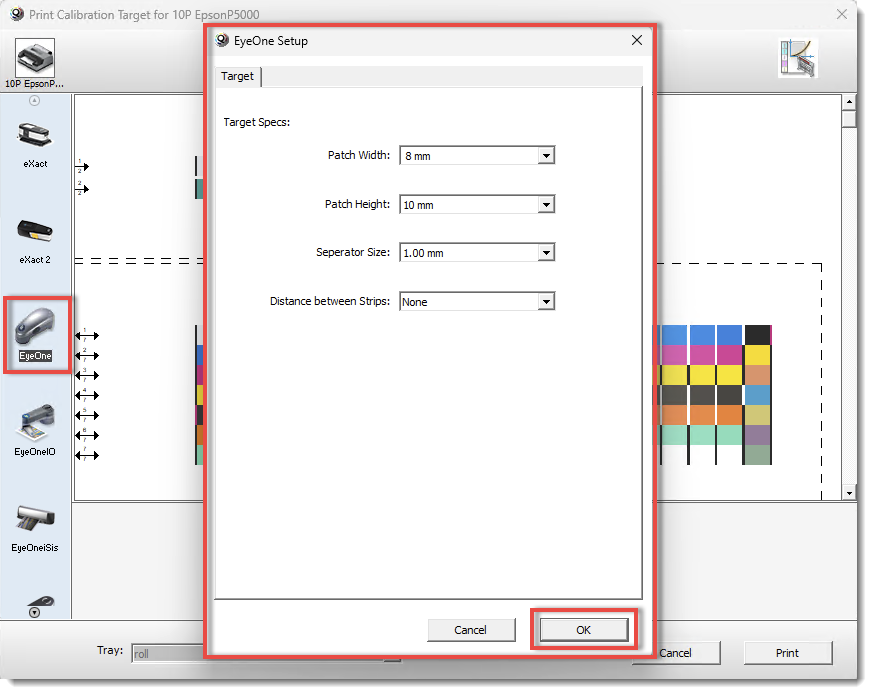872x694 pixels.
Task: Click strip 1 double arrow marker
Action: pyautogui.click(x=87, y=335)
